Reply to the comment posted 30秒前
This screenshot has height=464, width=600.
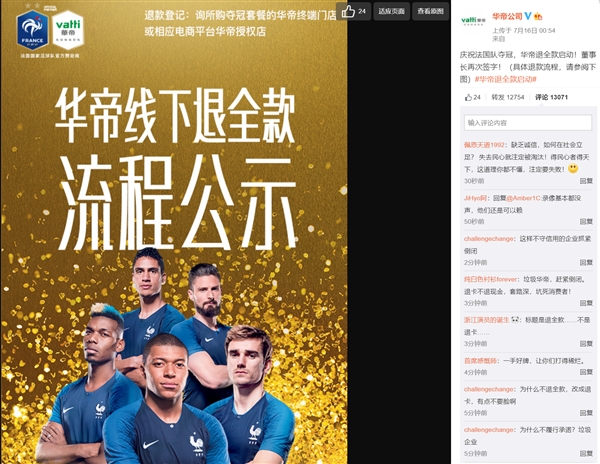tap(586, 181)
